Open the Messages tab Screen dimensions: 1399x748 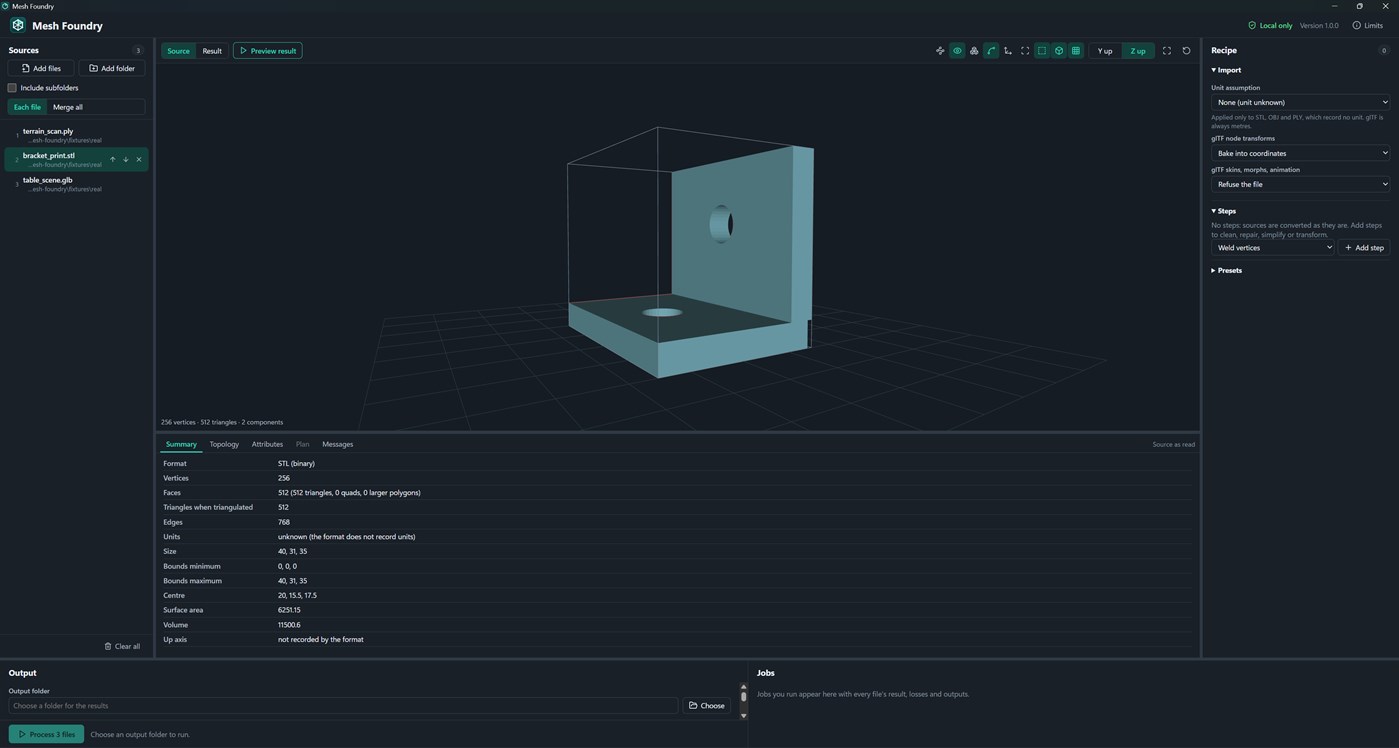tap(337, 444)
